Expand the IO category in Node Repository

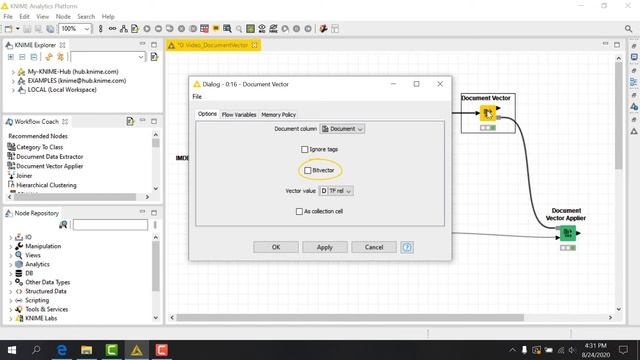click(x=10, y=237)
